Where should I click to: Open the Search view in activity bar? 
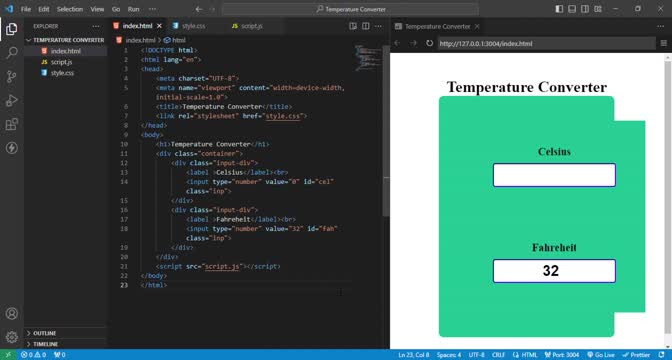pos(12,53)
